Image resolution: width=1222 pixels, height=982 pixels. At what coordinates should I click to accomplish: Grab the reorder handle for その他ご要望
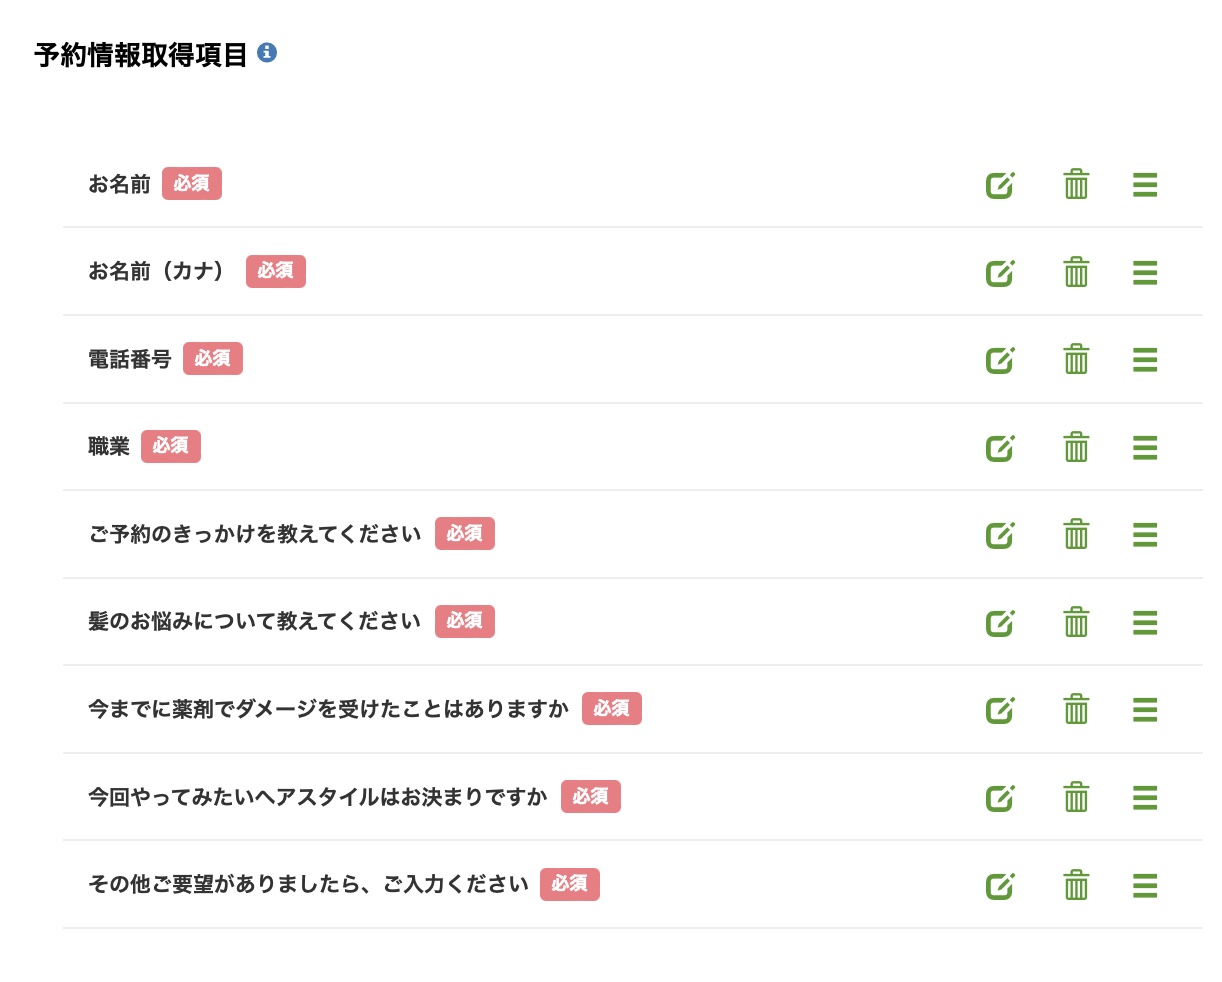[1144, 885]
